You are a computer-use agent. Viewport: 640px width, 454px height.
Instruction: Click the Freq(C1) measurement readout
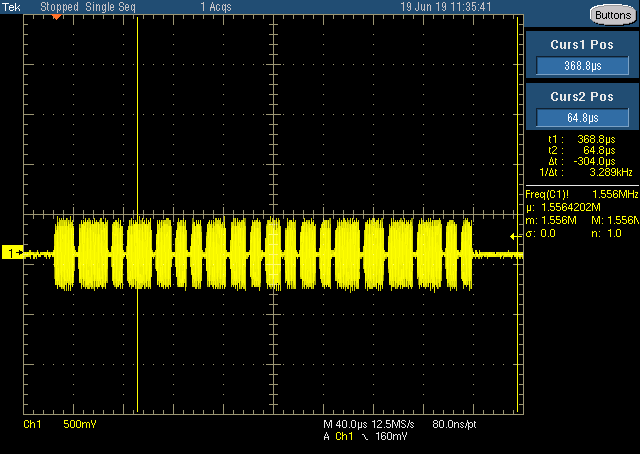[581, 192]
